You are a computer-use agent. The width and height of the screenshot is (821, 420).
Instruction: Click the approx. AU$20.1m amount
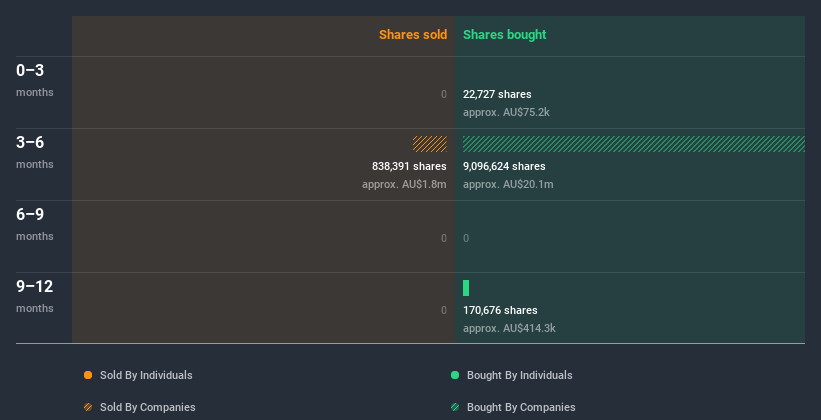[508, 184]
